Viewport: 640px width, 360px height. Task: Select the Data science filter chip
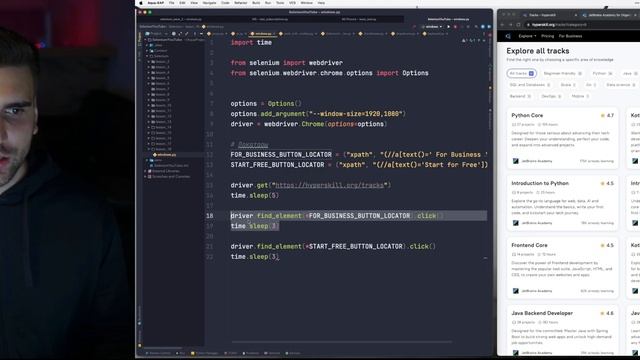point(621,85)
